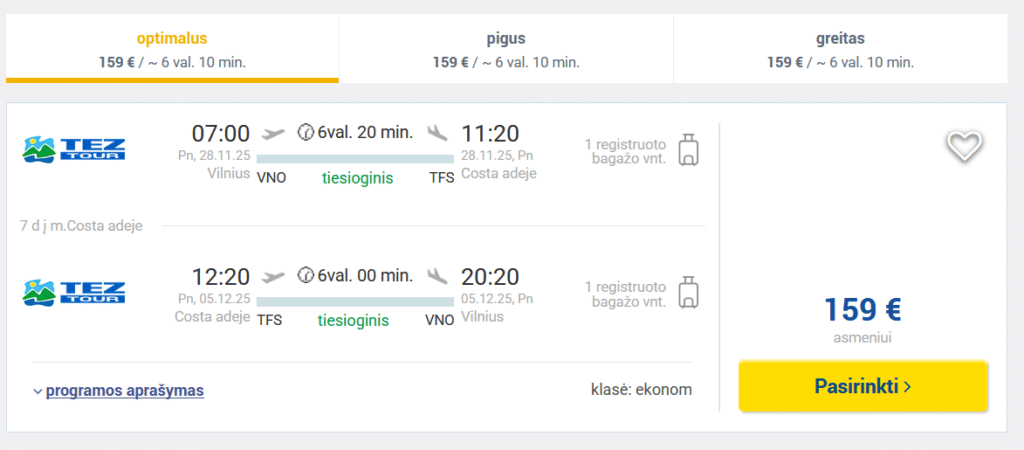This screenshot has width=1024, height=450.
Task: Click clock icon beside 6val. 00 min.
Action: [306, 275]
